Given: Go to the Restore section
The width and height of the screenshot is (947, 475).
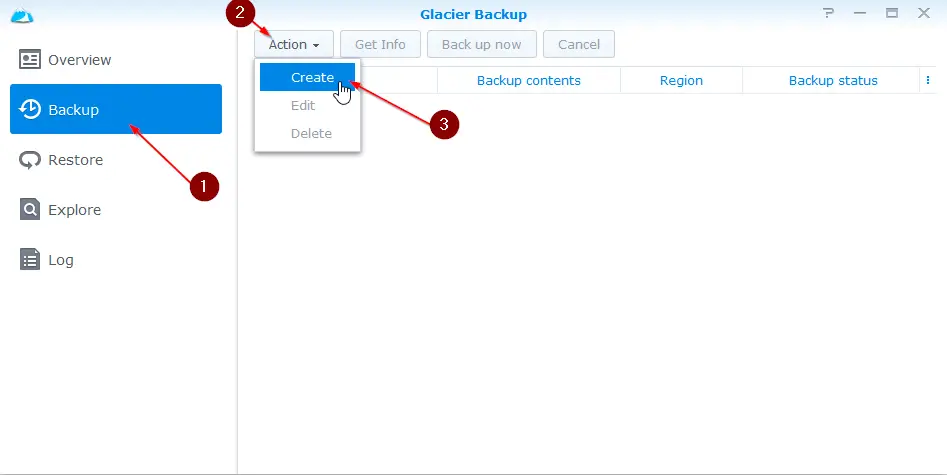Looking at the screenshot, I should [116, 160].
